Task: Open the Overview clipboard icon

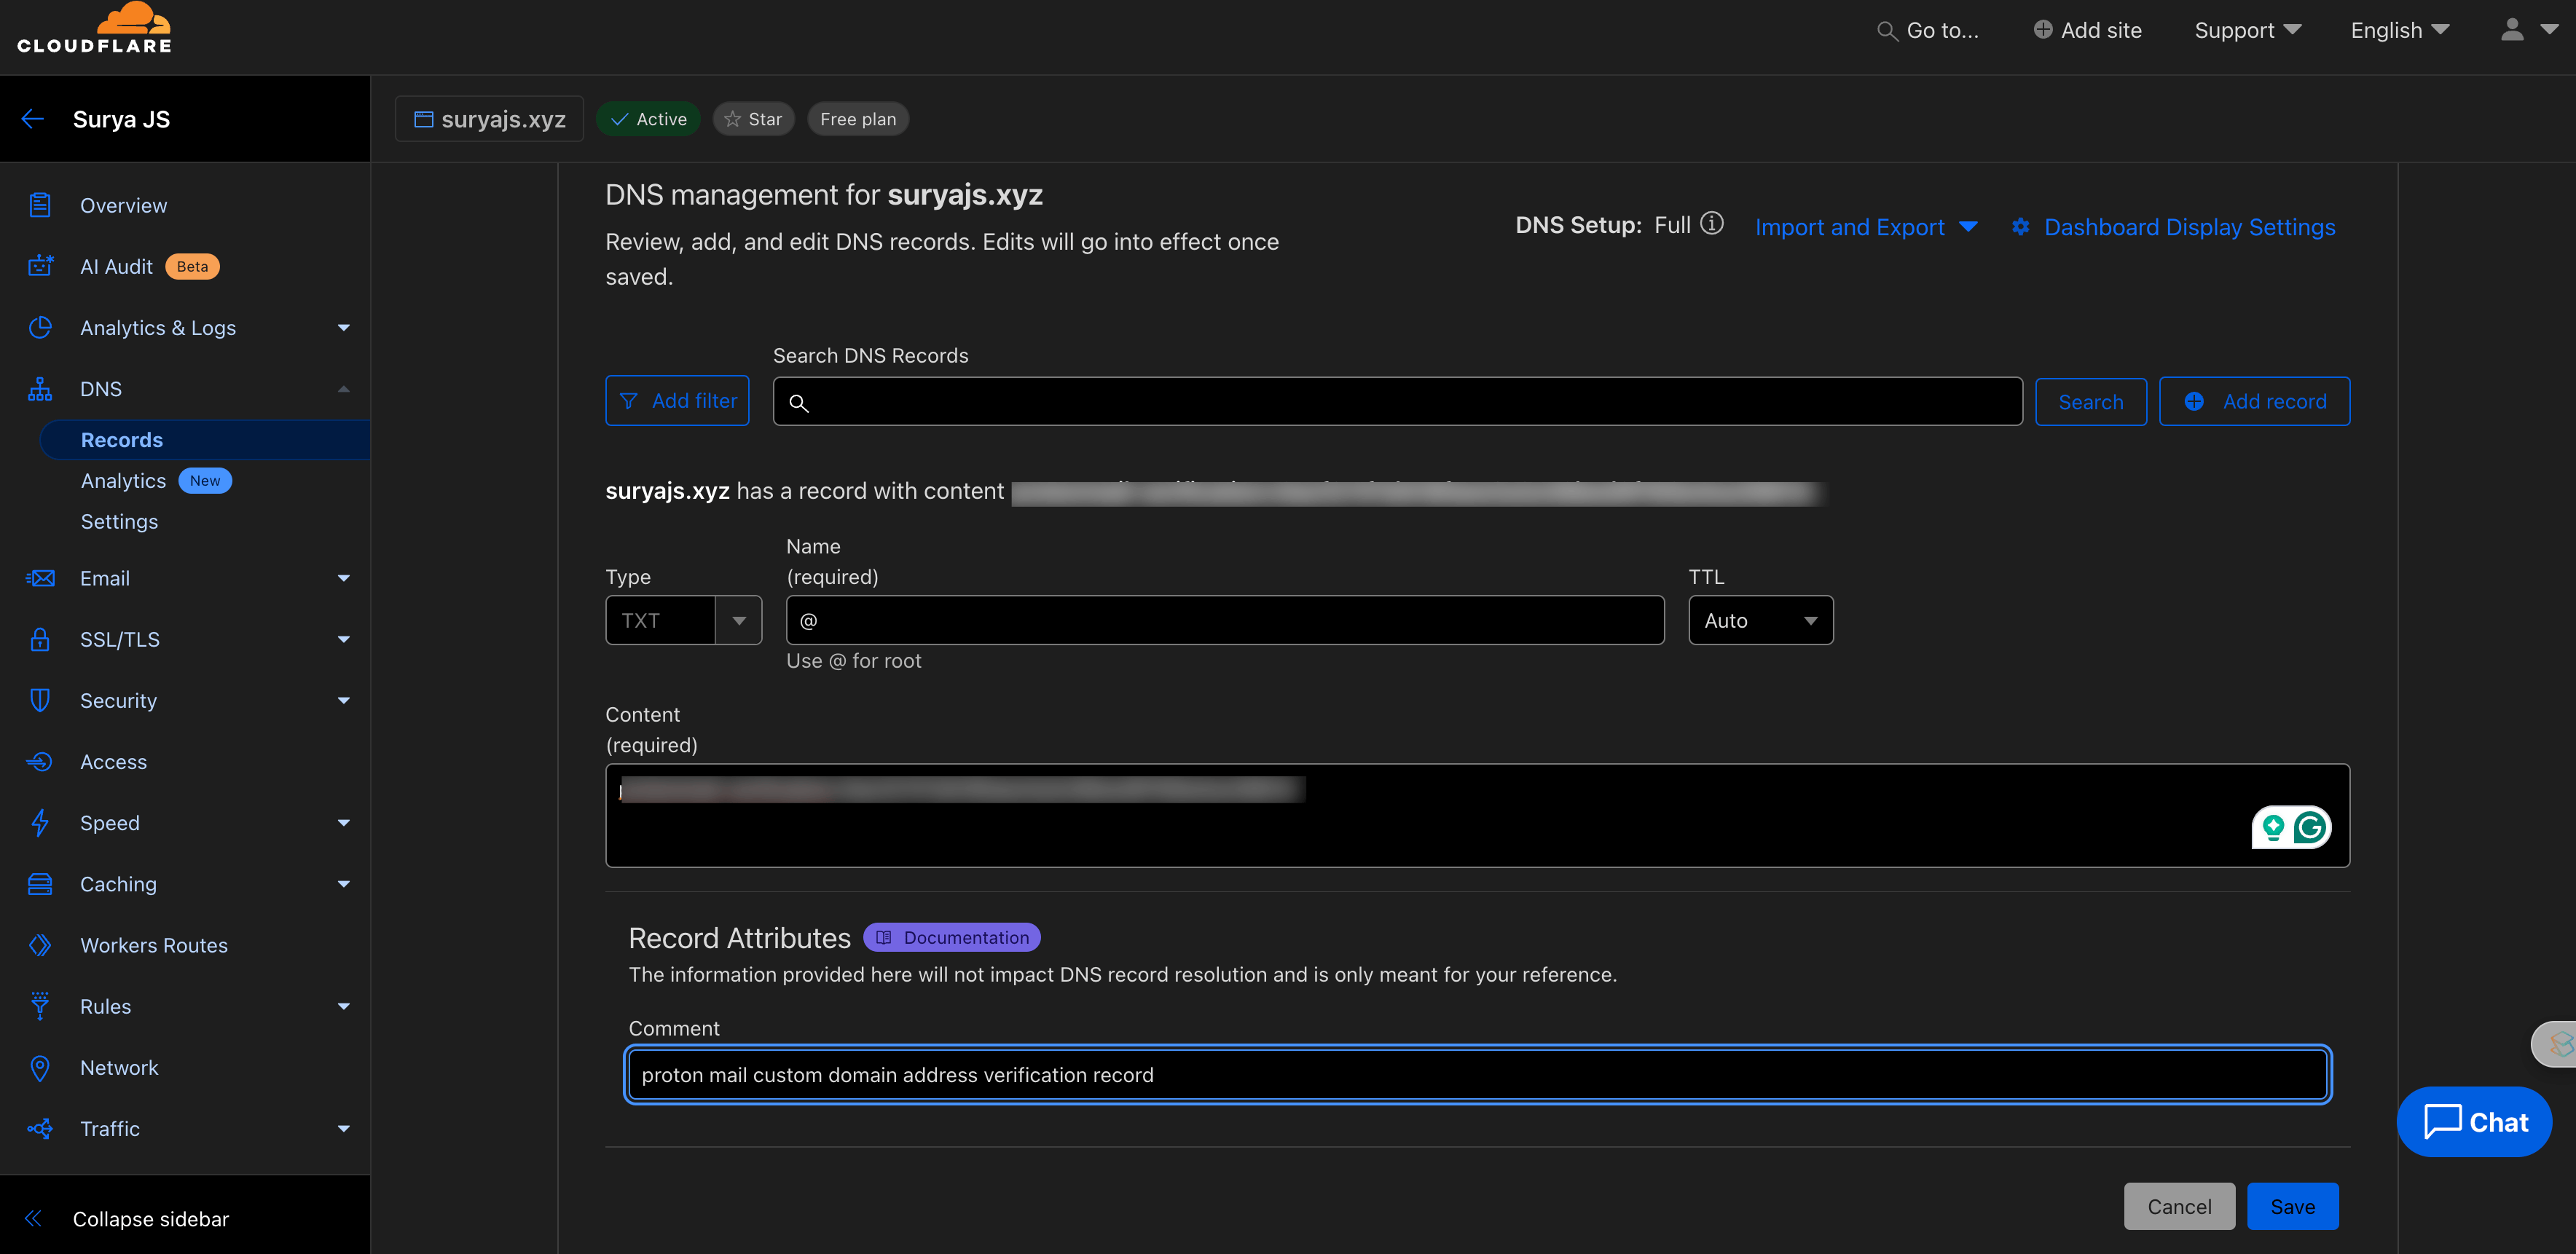Action: click(x=40, y=205)
